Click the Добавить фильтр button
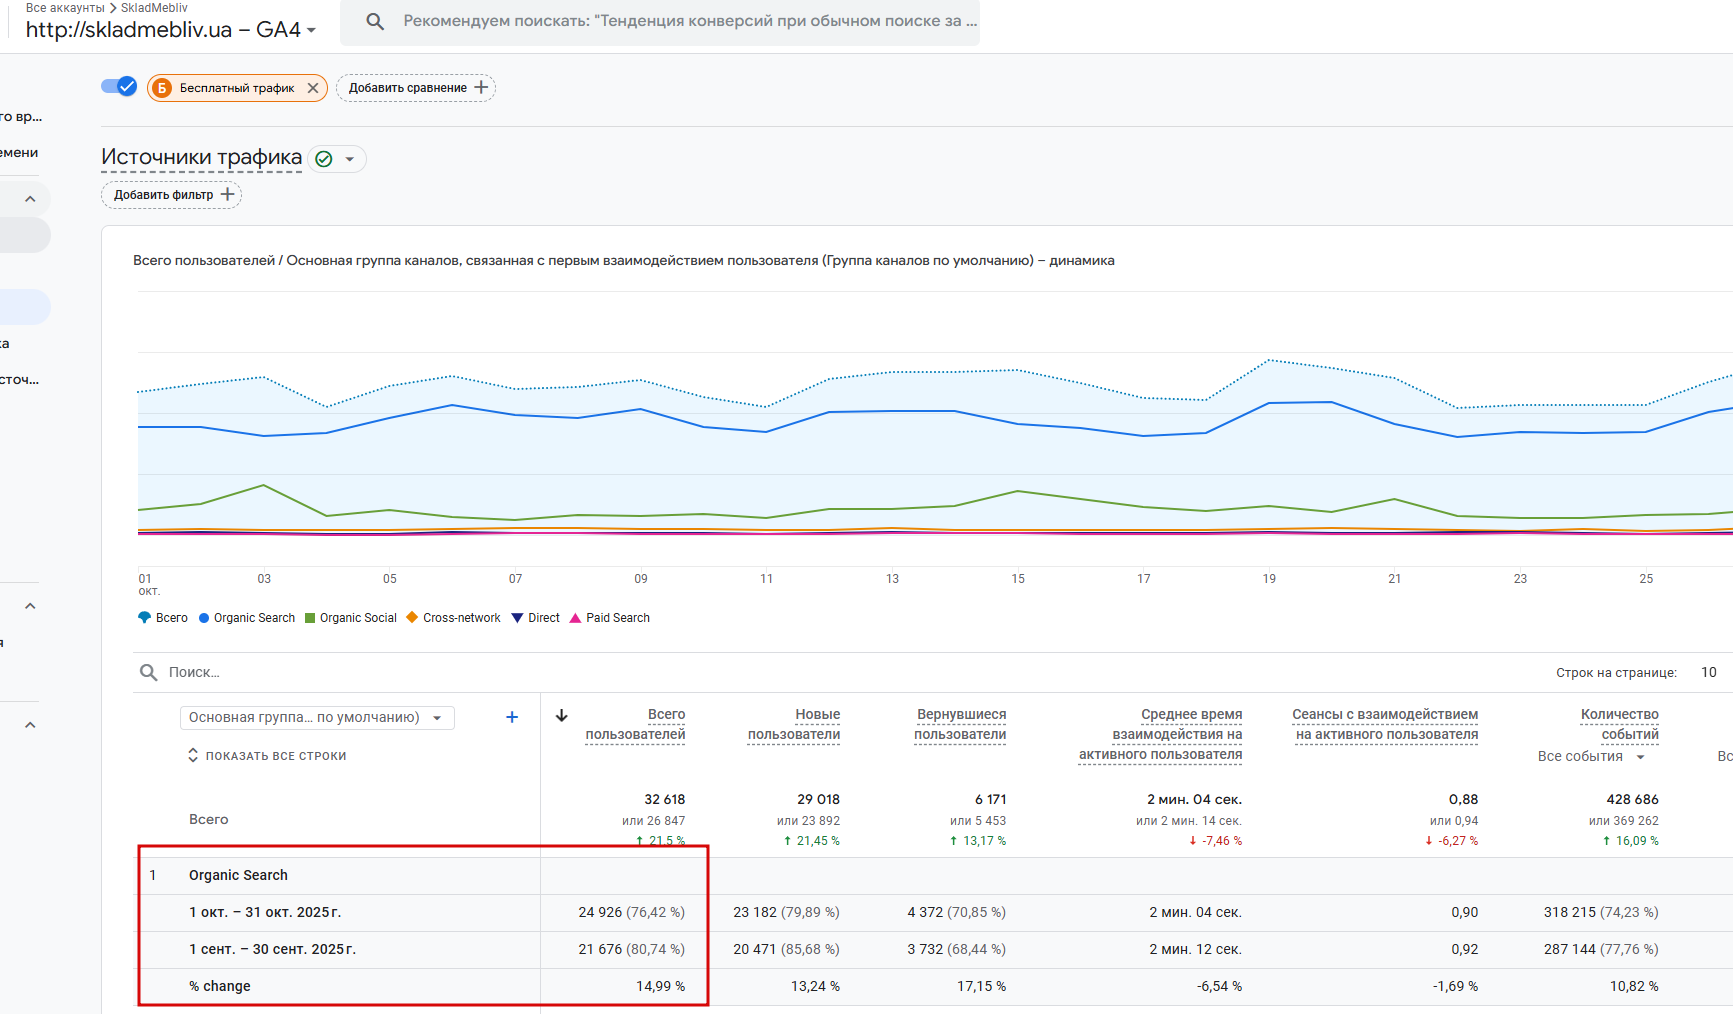This screenshot has height=1014, width=1733. click(x=172, y=195)
